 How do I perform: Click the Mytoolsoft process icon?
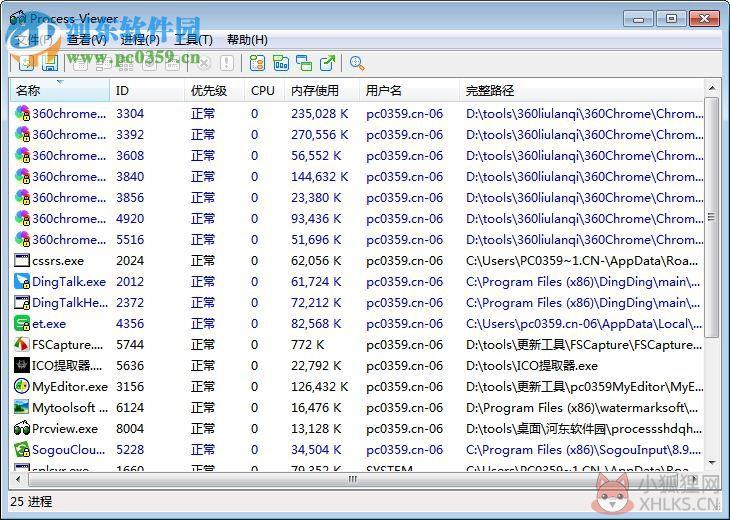coord(22,407)
